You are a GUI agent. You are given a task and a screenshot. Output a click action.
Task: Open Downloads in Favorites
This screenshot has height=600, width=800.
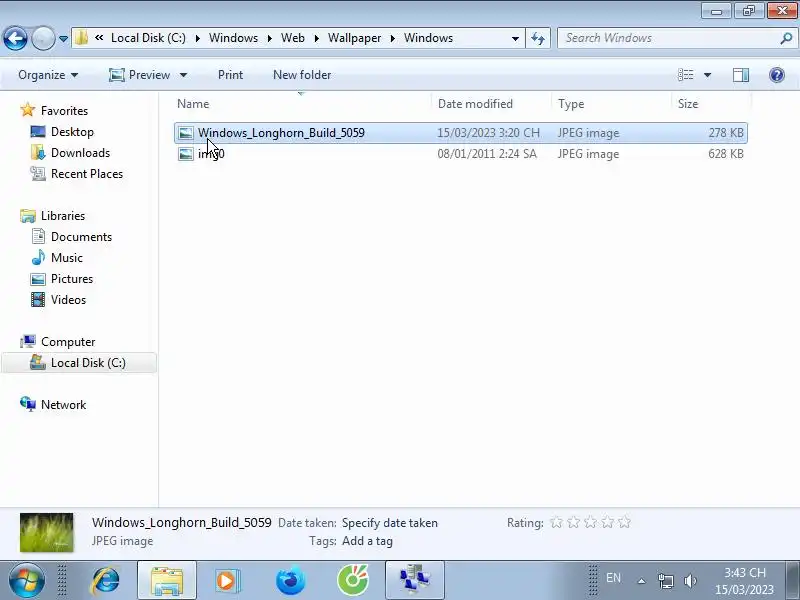80,153
